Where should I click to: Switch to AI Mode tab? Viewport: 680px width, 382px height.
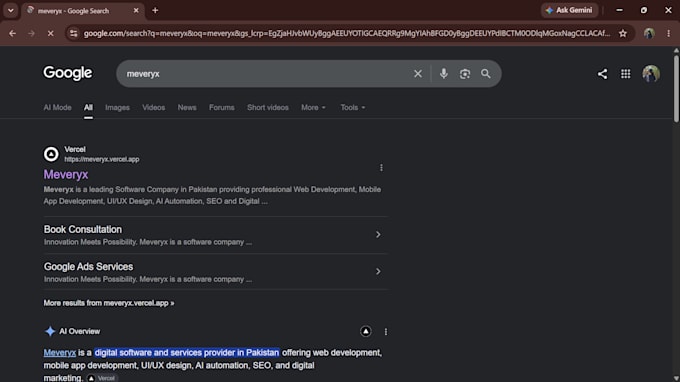[57, 108]
